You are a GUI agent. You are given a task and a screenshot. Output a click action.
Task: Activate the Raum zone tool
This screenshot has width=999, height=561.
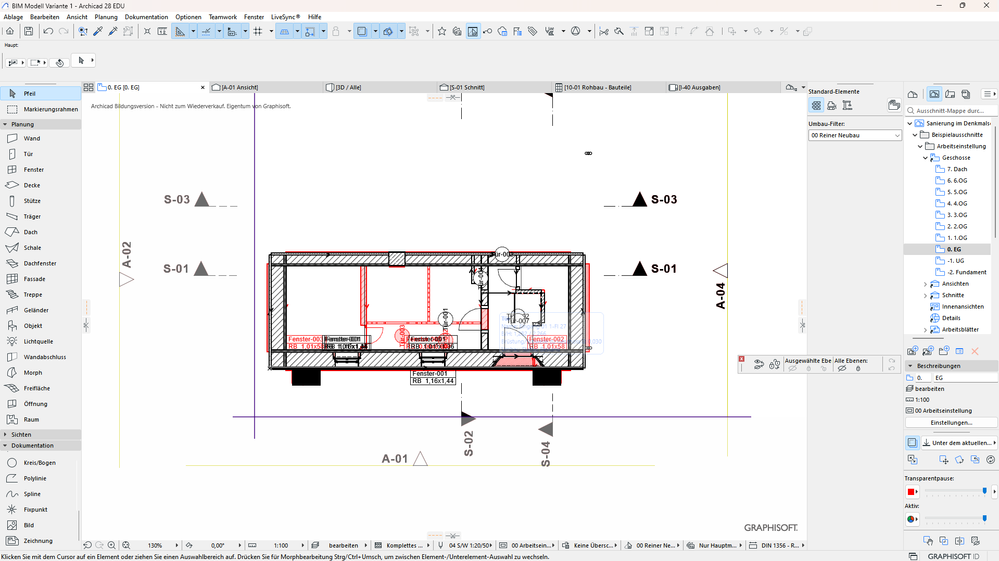[x=31, y=419]
